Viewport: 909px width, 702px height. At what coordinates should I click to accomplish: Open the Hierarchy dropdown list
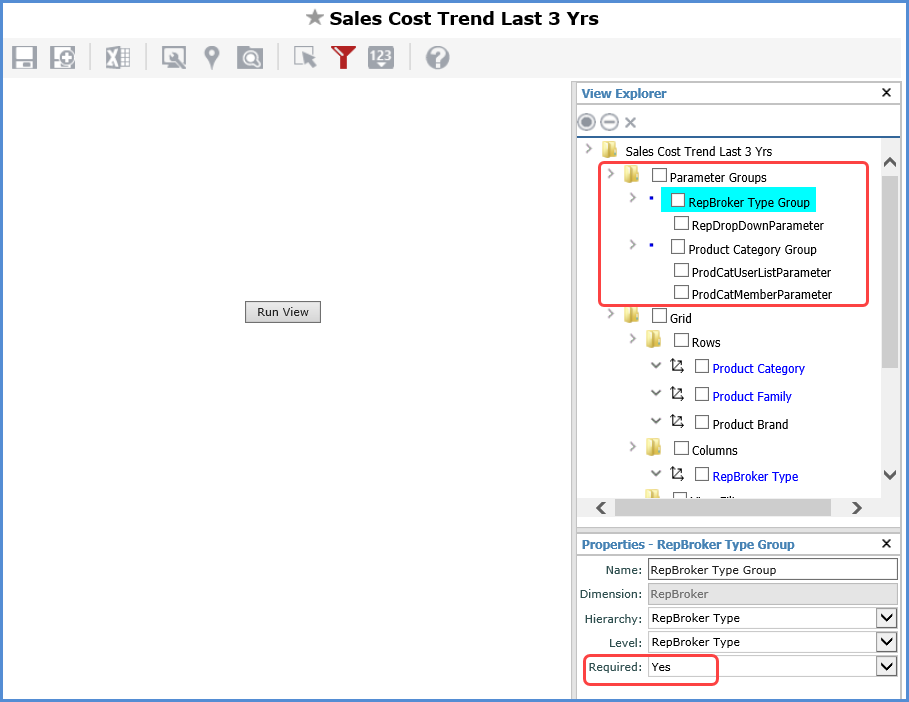point(886,618)
